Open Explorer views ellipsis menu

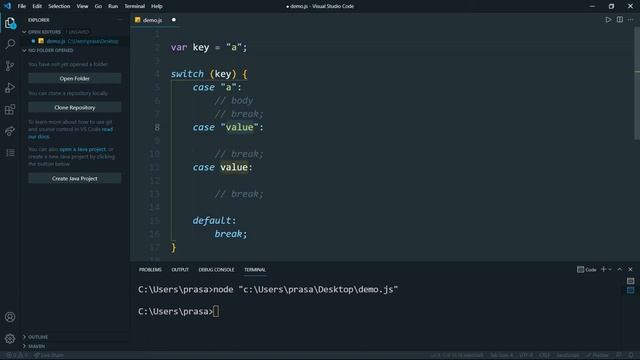click(x=120, y=20)
